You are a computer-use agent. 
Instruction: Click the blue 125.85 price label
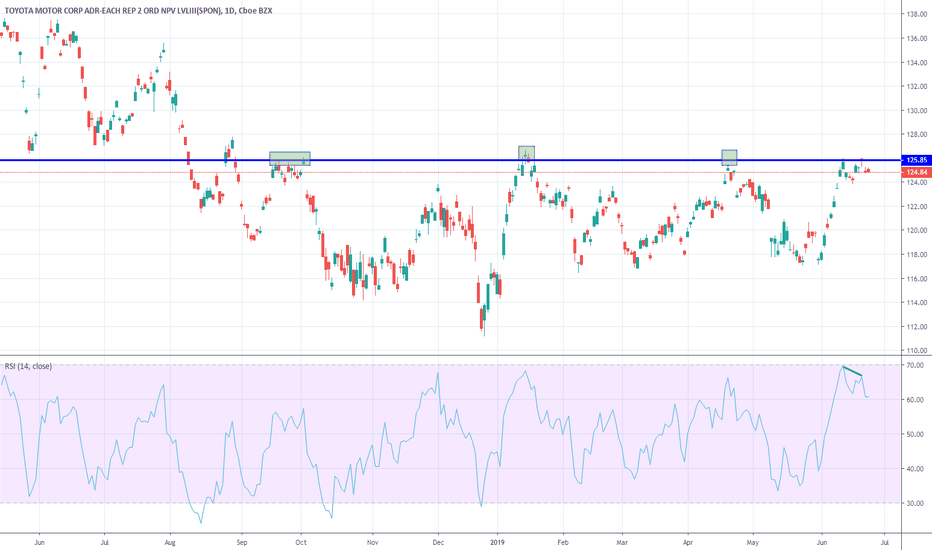tap(915, 160)
